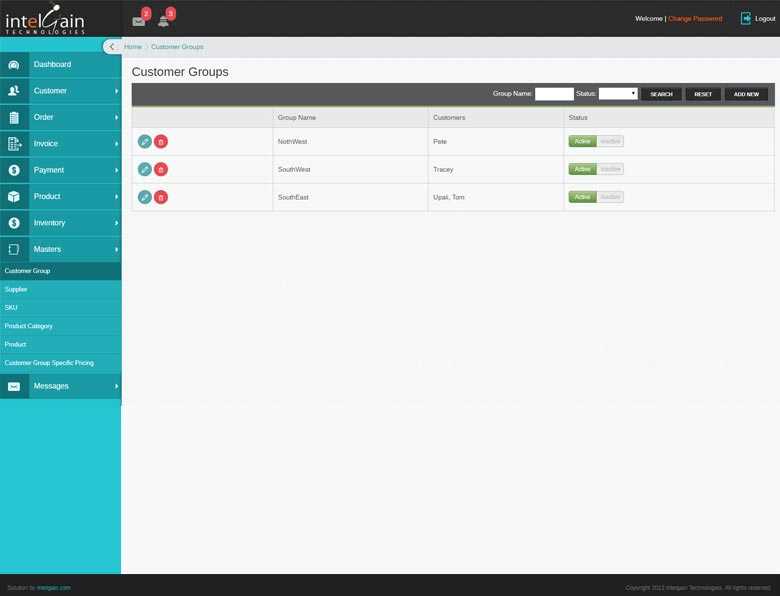The width and height of the screenshot is (780, 596).
Task: Expand the Order menu arrow
Action: (116, 117)
